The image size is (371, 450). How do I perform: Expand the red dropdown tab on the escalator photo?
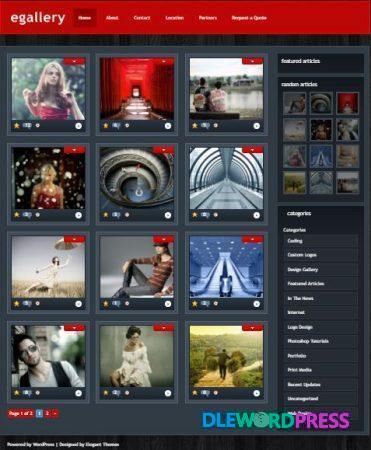[252, 239]
